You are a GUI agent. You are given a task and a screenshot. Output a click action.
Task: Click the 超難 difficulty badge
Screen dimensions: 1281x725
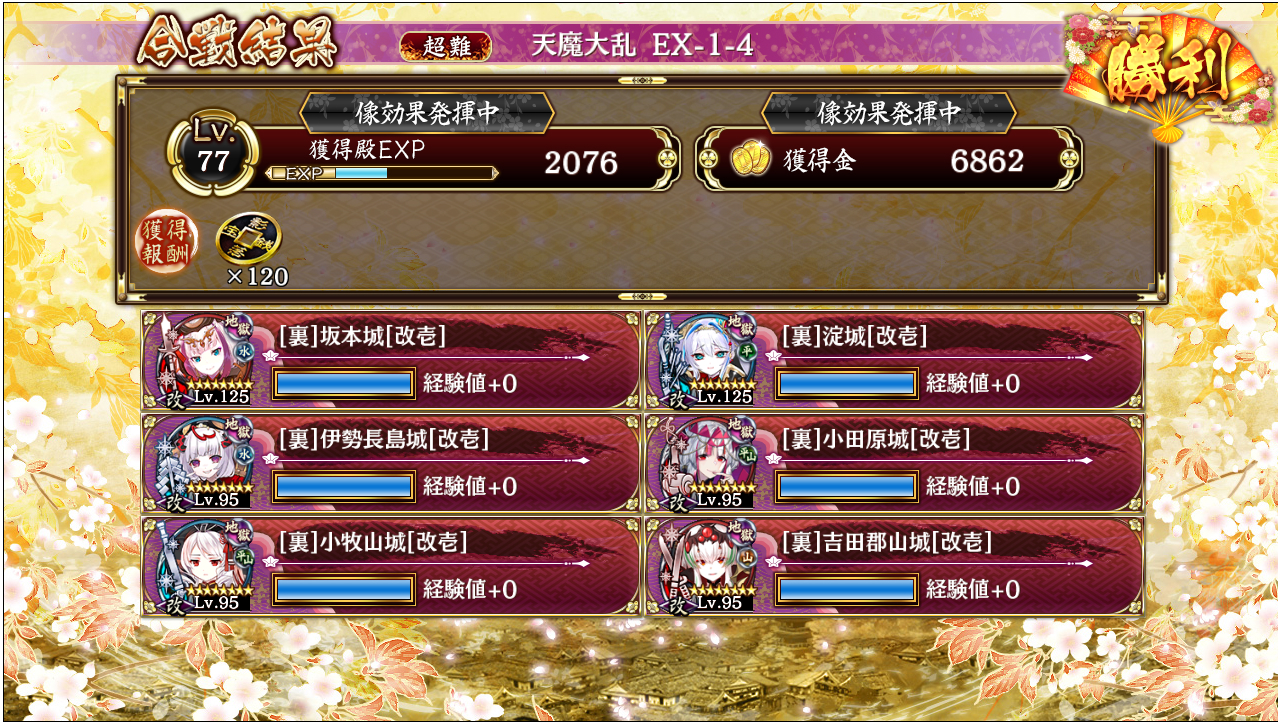(445, 46)
